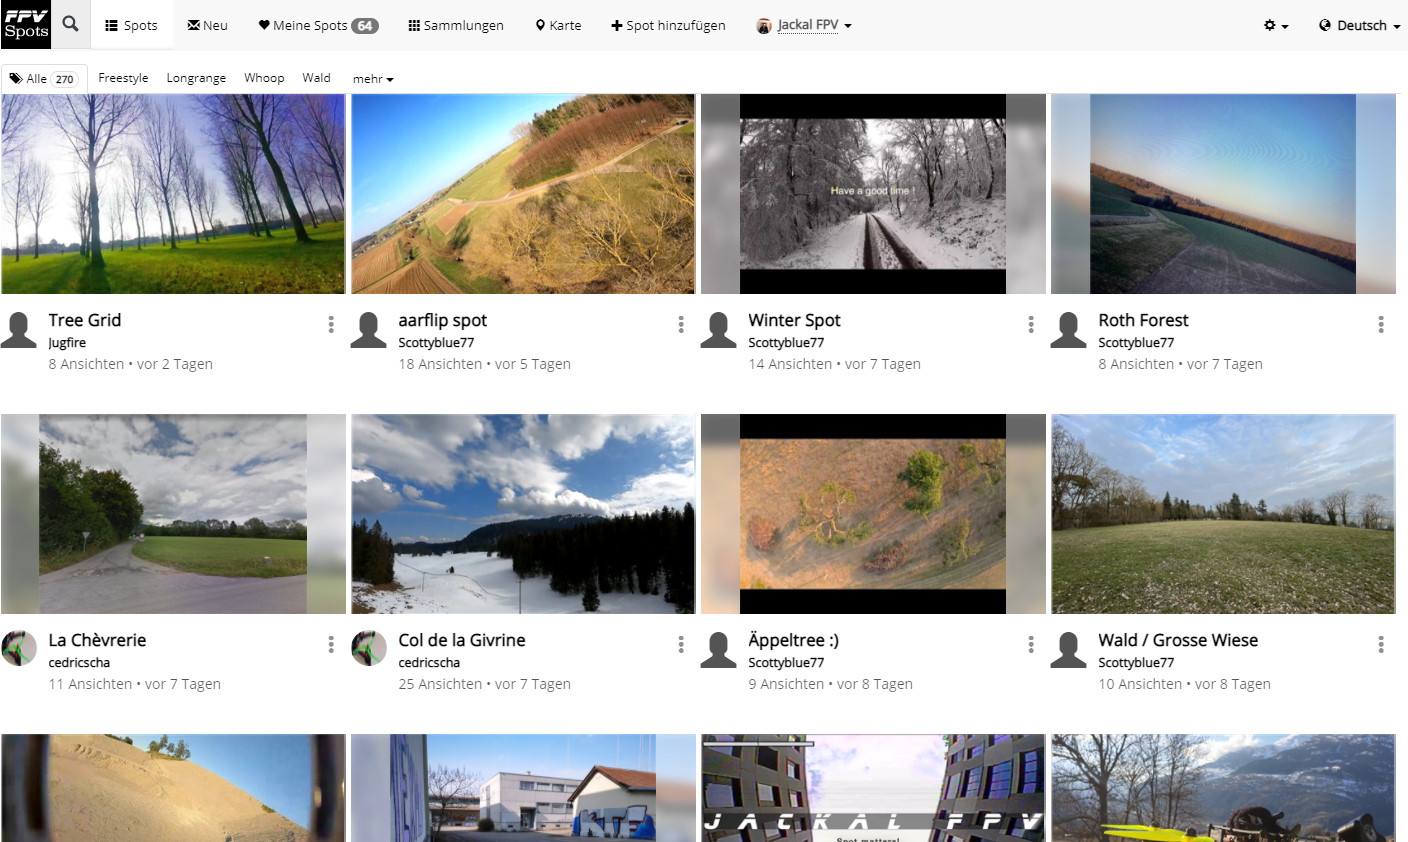Open La Chèvrerie thumbnail
The image size is (1408, 842).
(x=173, y=514)
